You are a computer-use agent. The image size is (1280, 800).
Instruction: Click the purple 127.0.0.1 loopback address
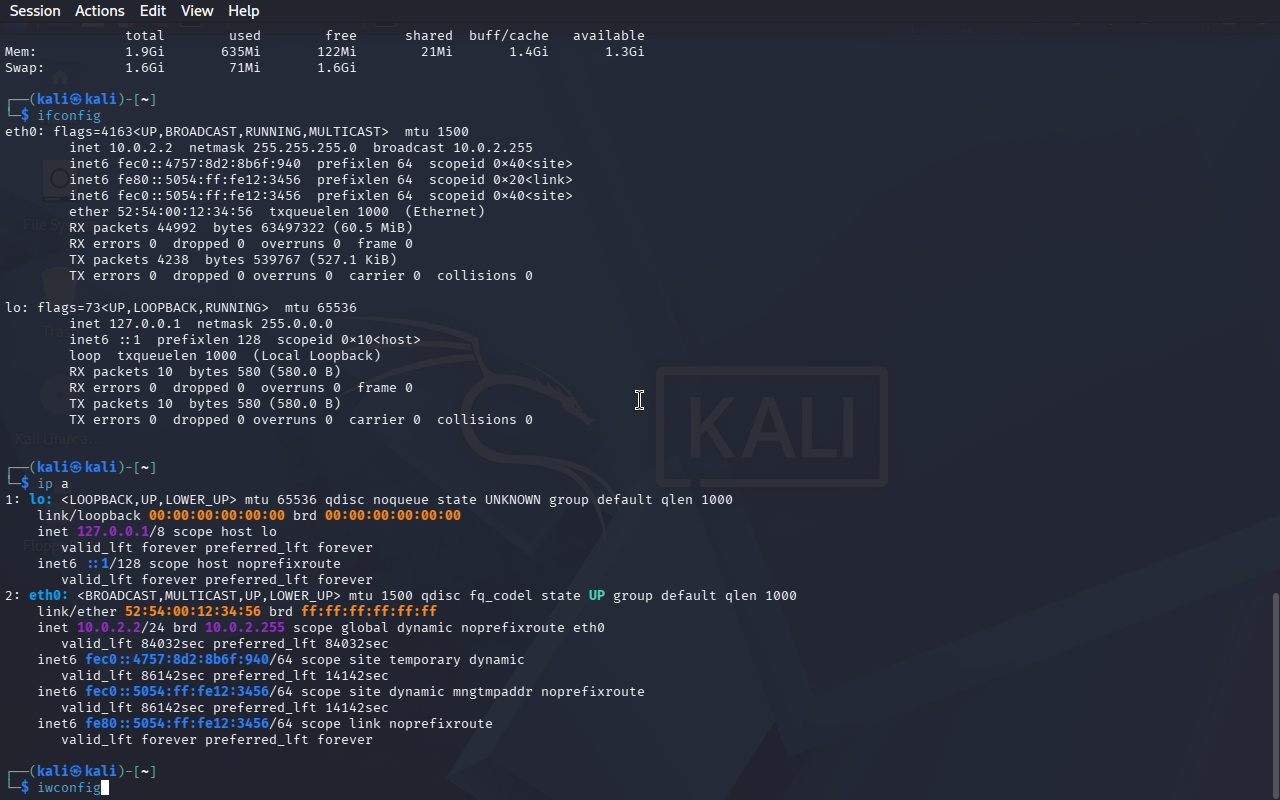(x=113, y=532)
